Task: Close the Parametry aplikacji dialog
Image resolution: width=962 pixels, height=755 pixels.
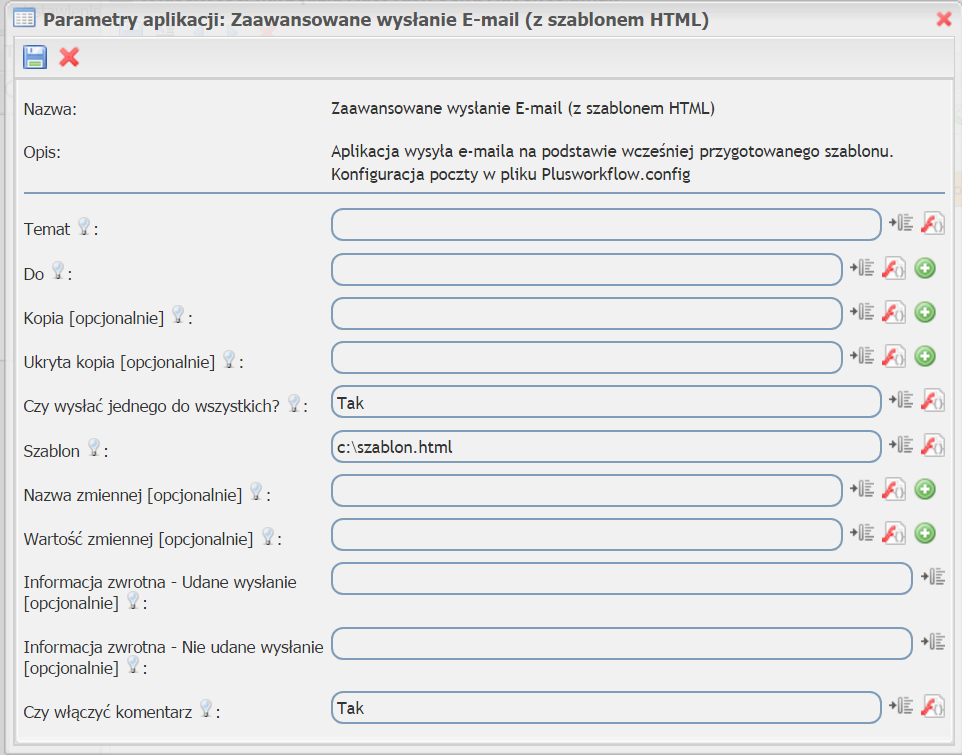Action: 944,19
